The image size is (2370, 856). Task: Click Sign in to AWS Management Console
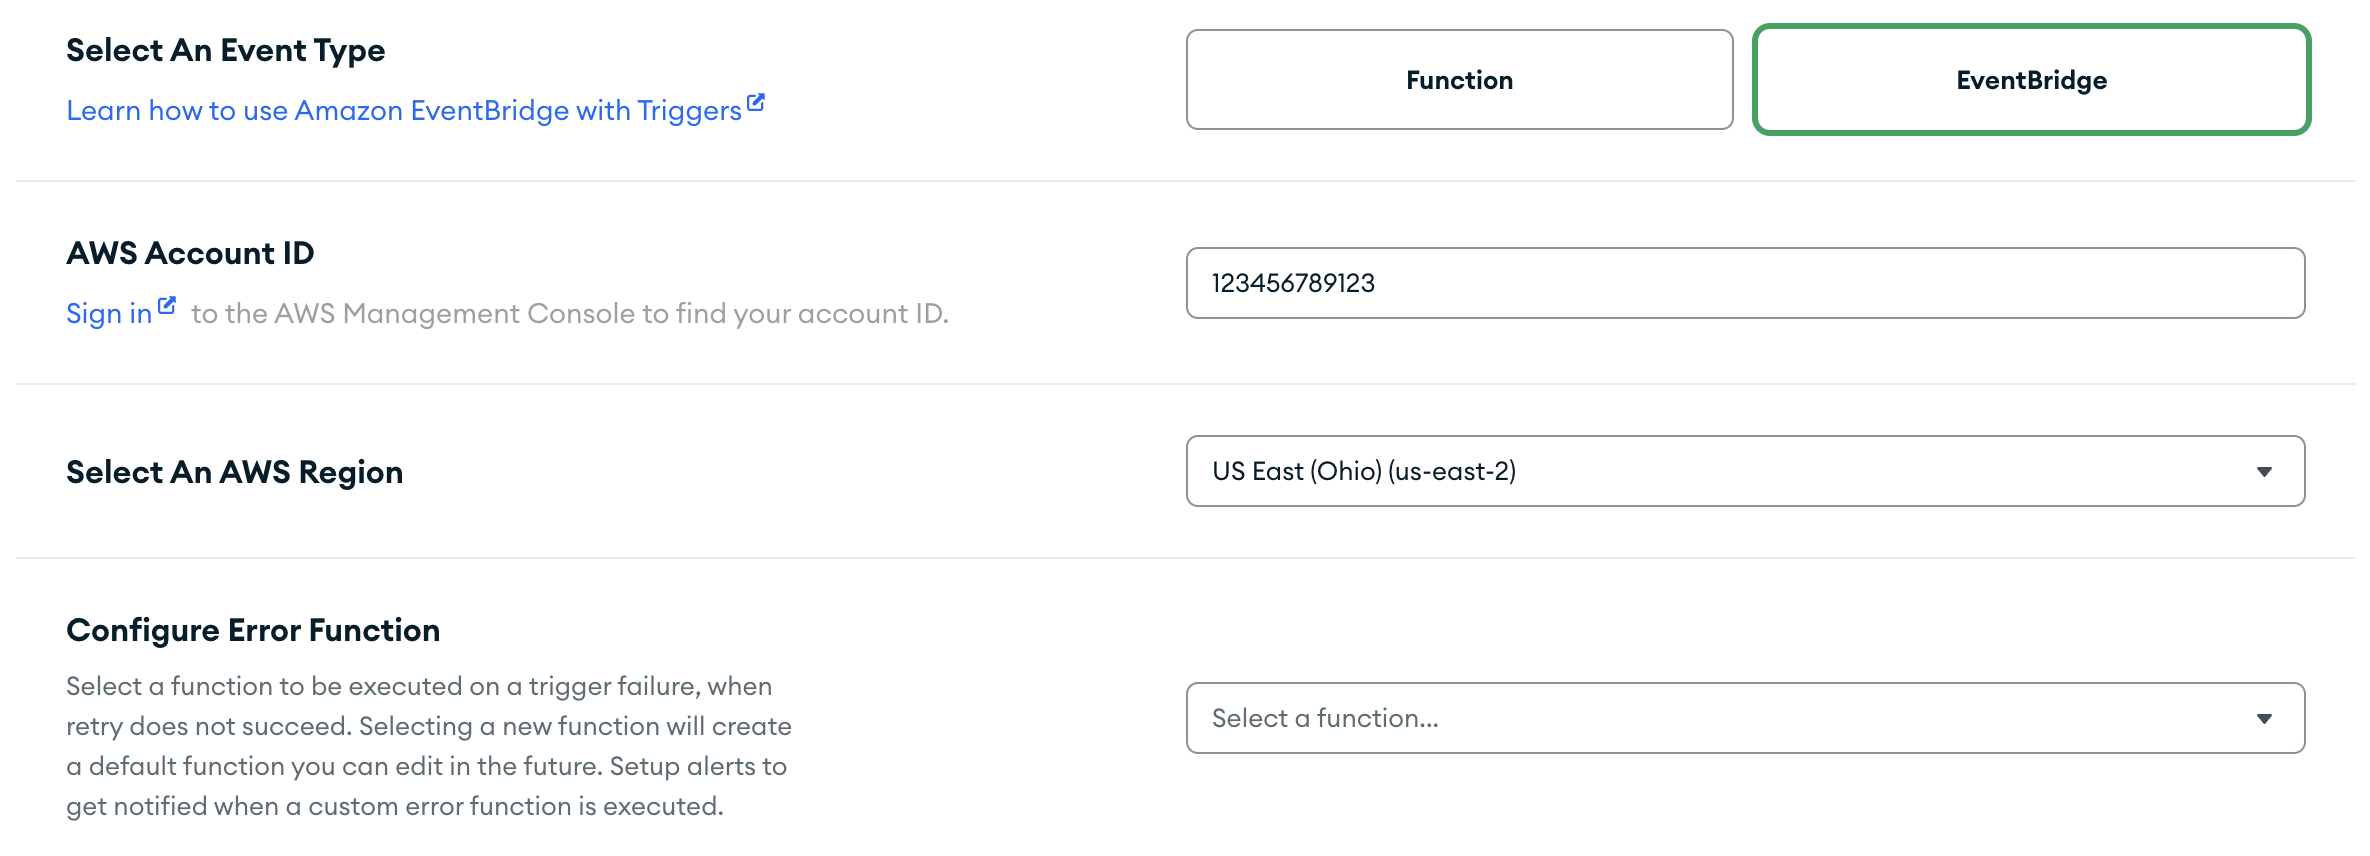110,313
